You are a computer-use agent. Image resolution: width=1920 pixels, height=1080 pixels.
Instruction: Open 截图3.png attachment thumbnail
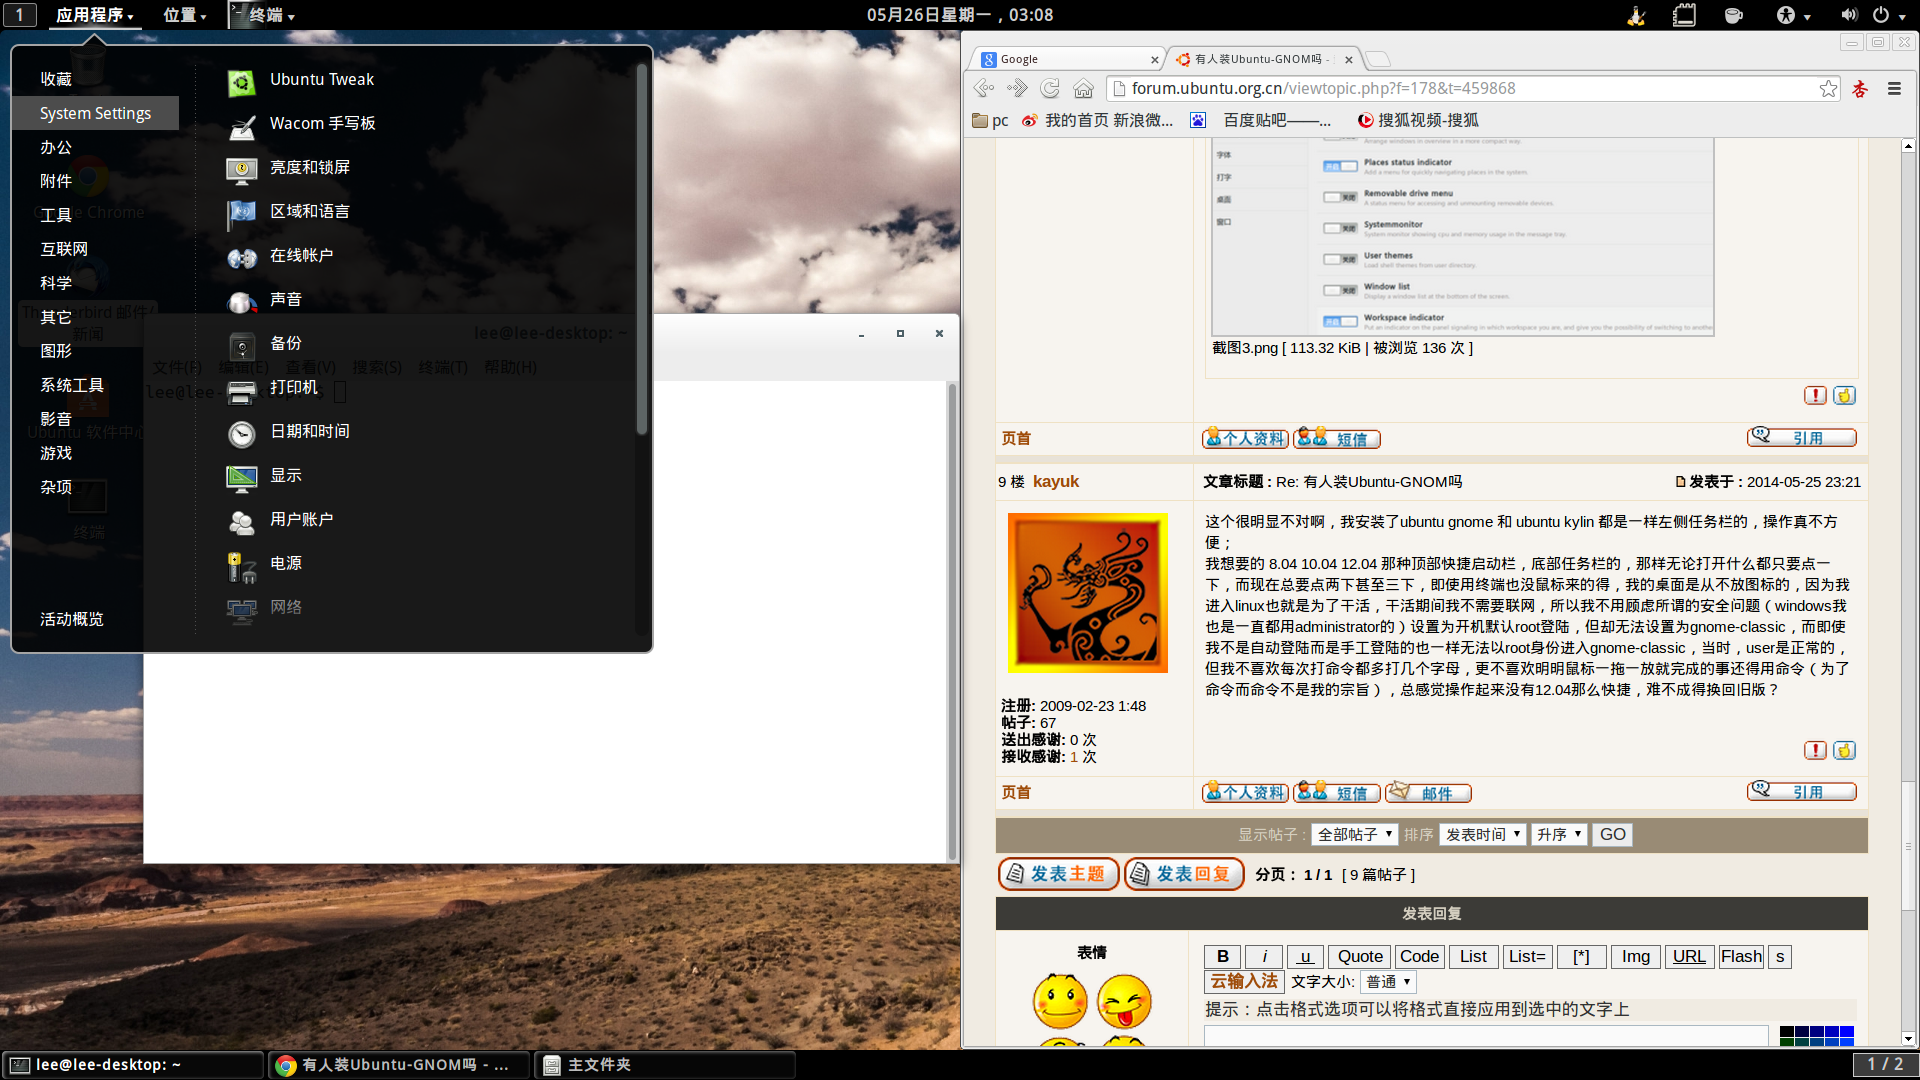pos(1462,236)
